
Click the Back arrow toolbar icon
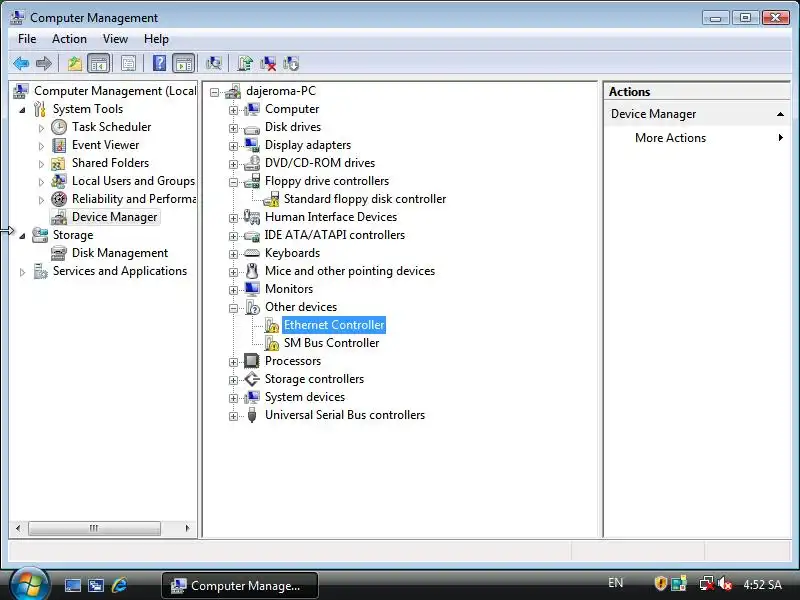21,64
